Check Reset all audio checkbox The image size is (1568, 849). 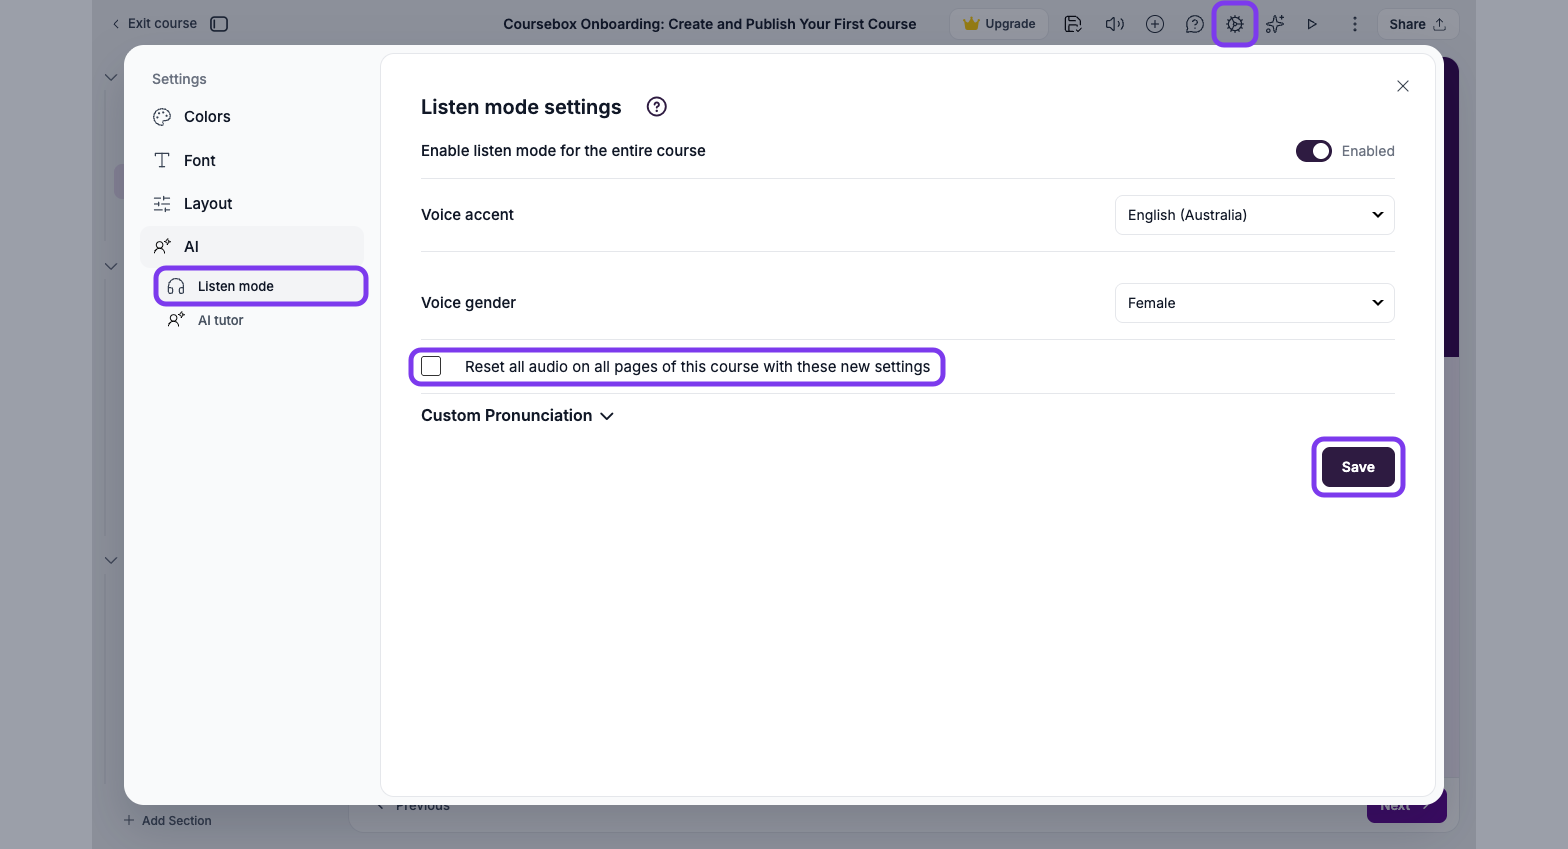point(431,366)
